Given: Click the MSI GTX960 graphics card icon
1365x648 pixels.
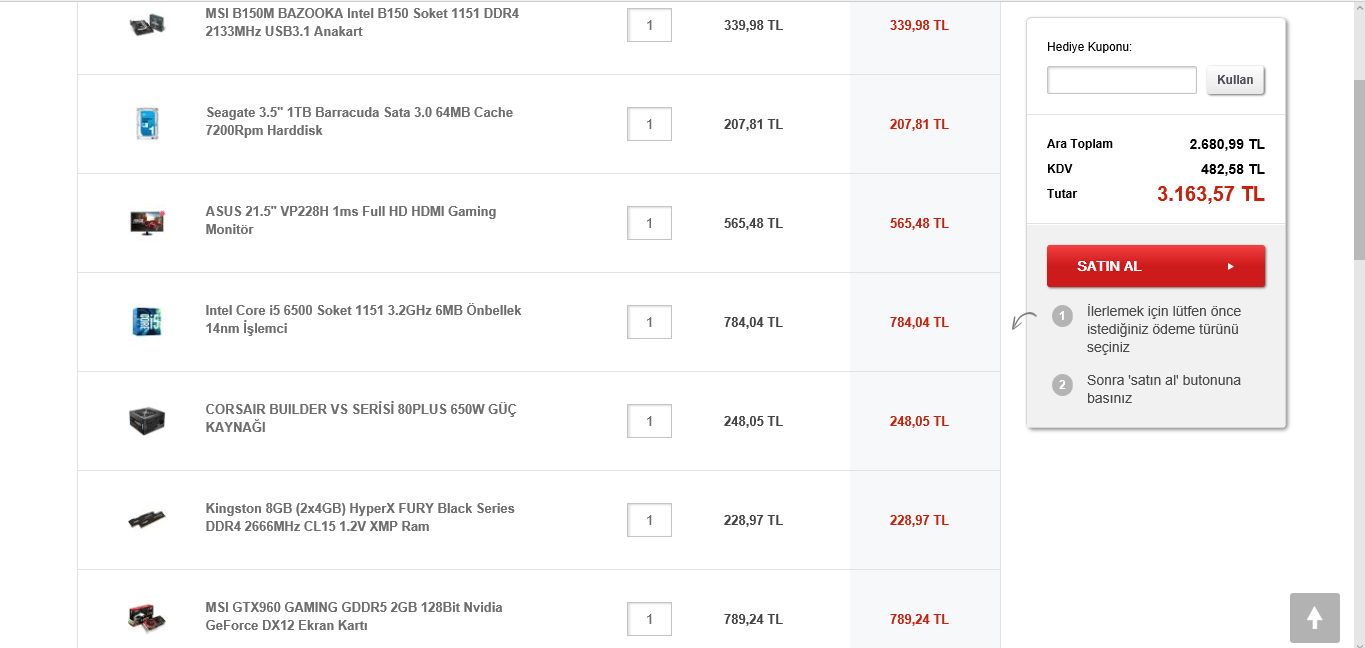Looking at the screenshot, I should [146, 618].
